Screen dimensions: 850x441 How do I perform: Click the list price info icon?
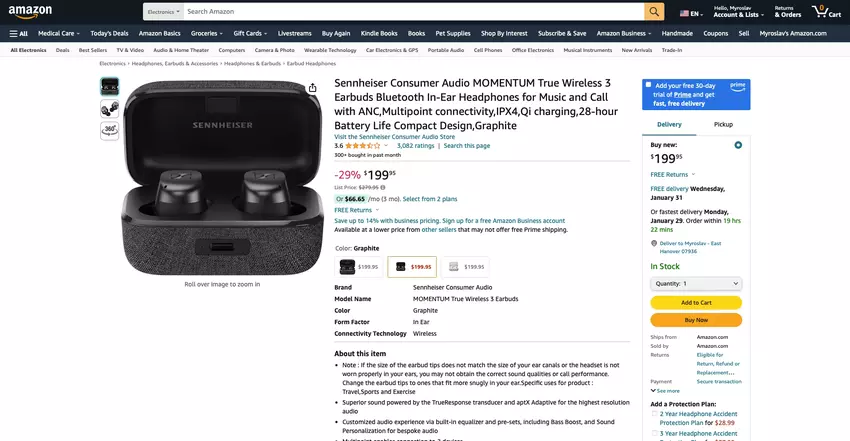click(383, 187)
